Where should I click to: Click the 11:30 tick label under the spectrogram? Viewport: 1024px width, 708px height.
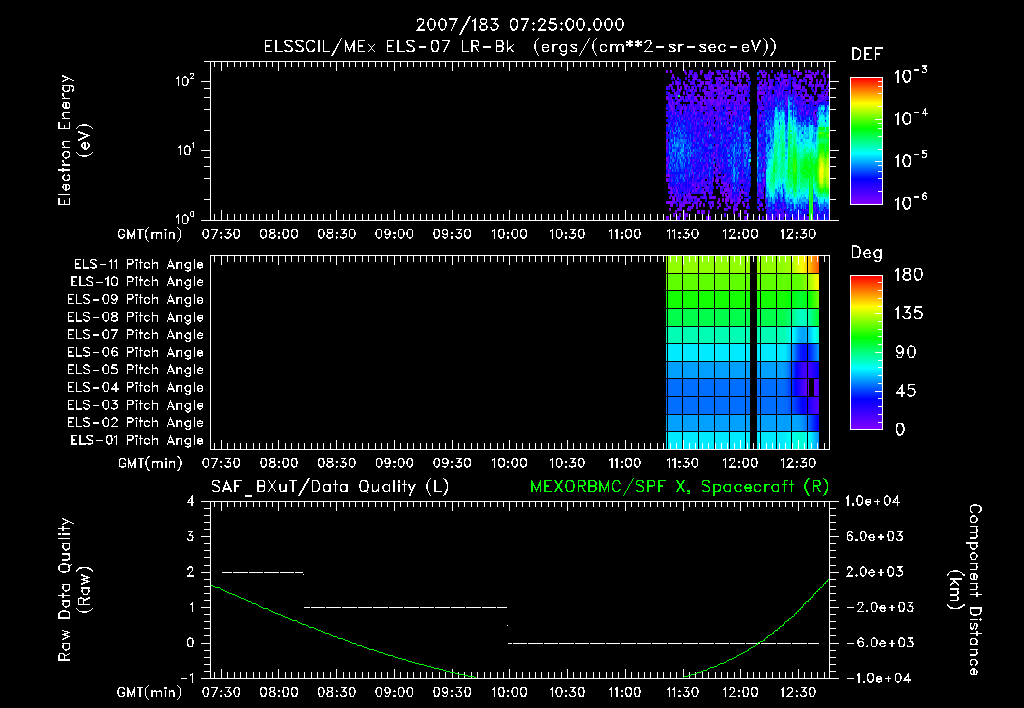tap(682, 234)
